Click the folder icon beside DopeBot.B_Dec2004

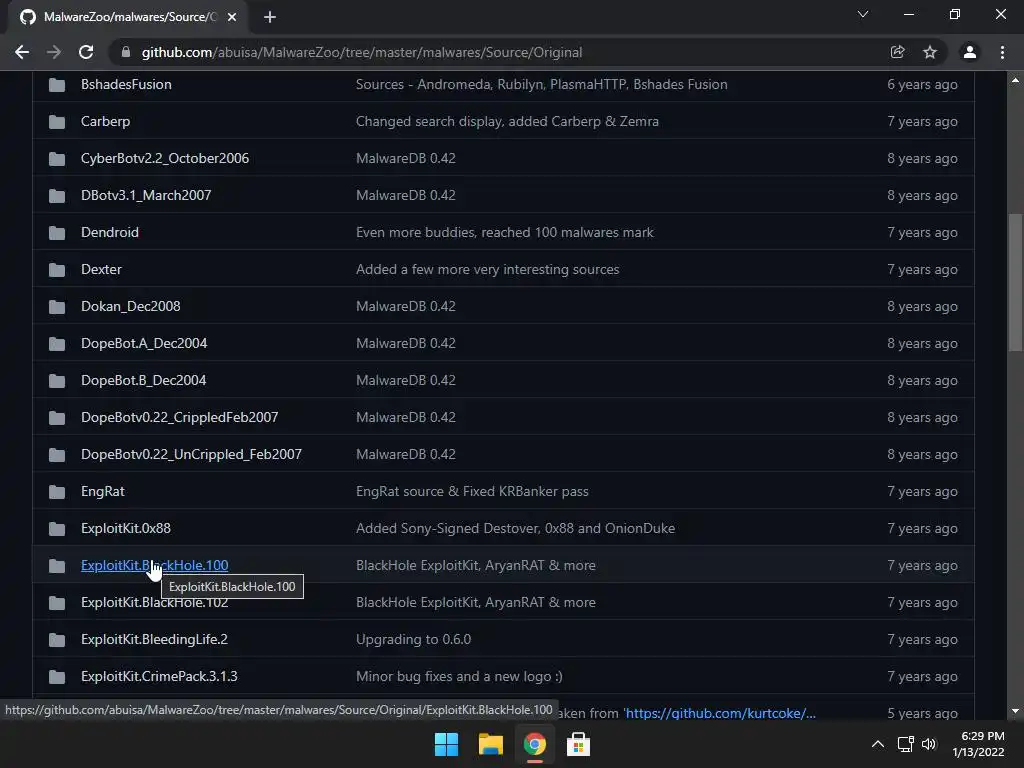tap(57, 381)
